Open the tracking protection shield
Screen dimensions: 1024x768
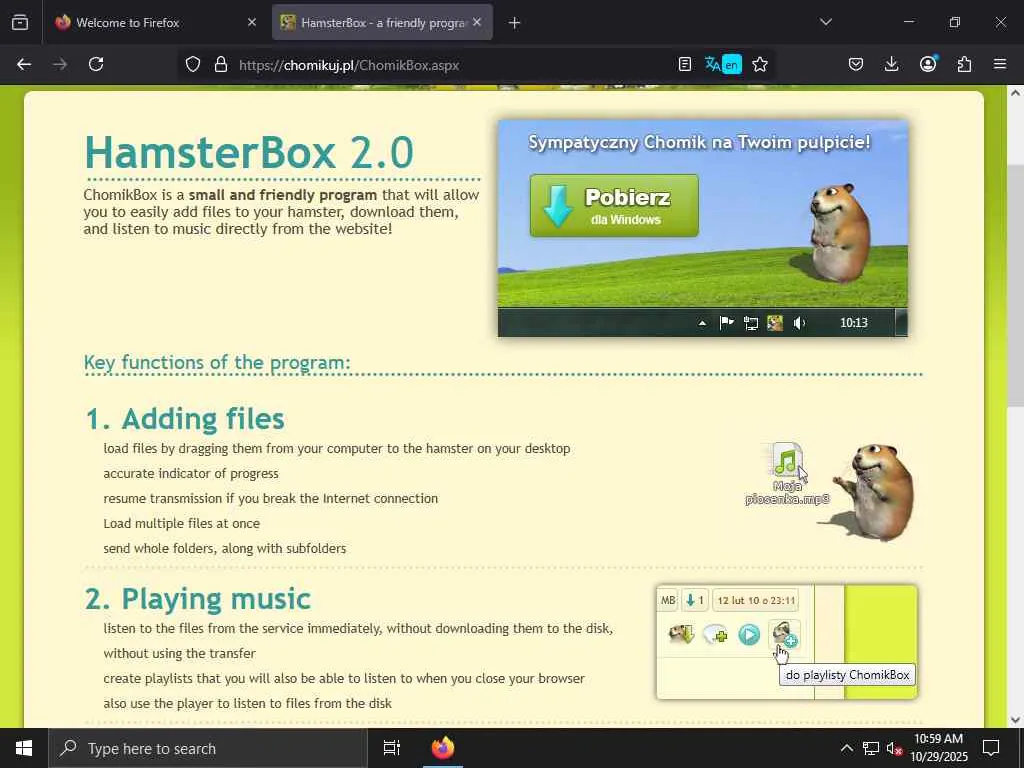(x=193, y=65)
